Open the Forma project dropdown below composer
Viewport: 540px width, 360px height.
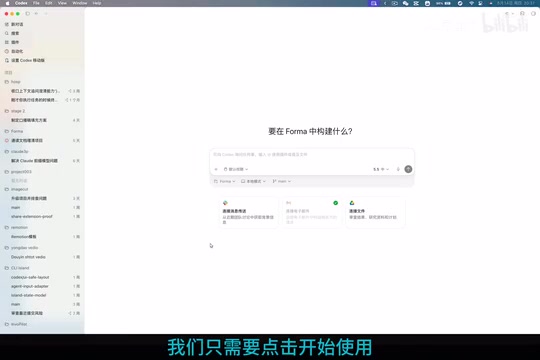pos(225,181)
